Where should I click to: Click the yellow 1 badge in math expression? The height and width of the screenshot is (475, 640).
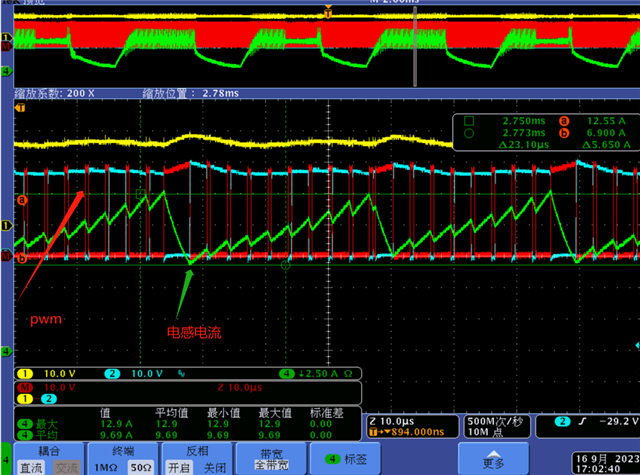point(24,399)
